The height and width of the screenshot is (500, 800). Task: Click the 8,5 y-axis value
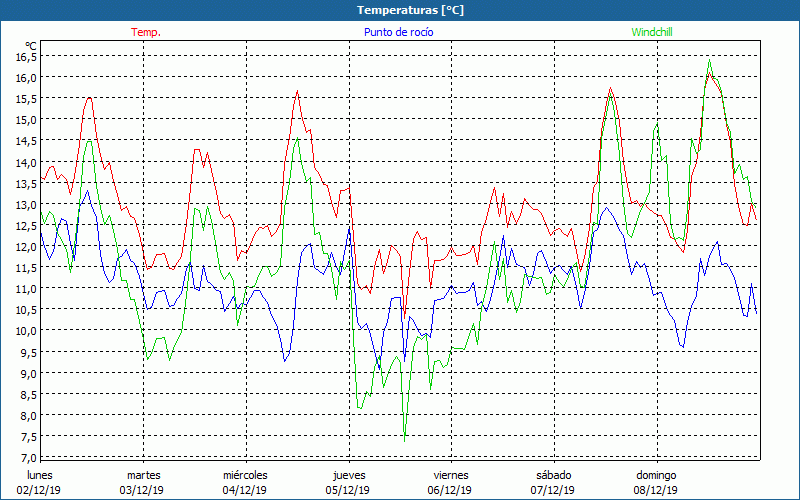tap(29, 394)
